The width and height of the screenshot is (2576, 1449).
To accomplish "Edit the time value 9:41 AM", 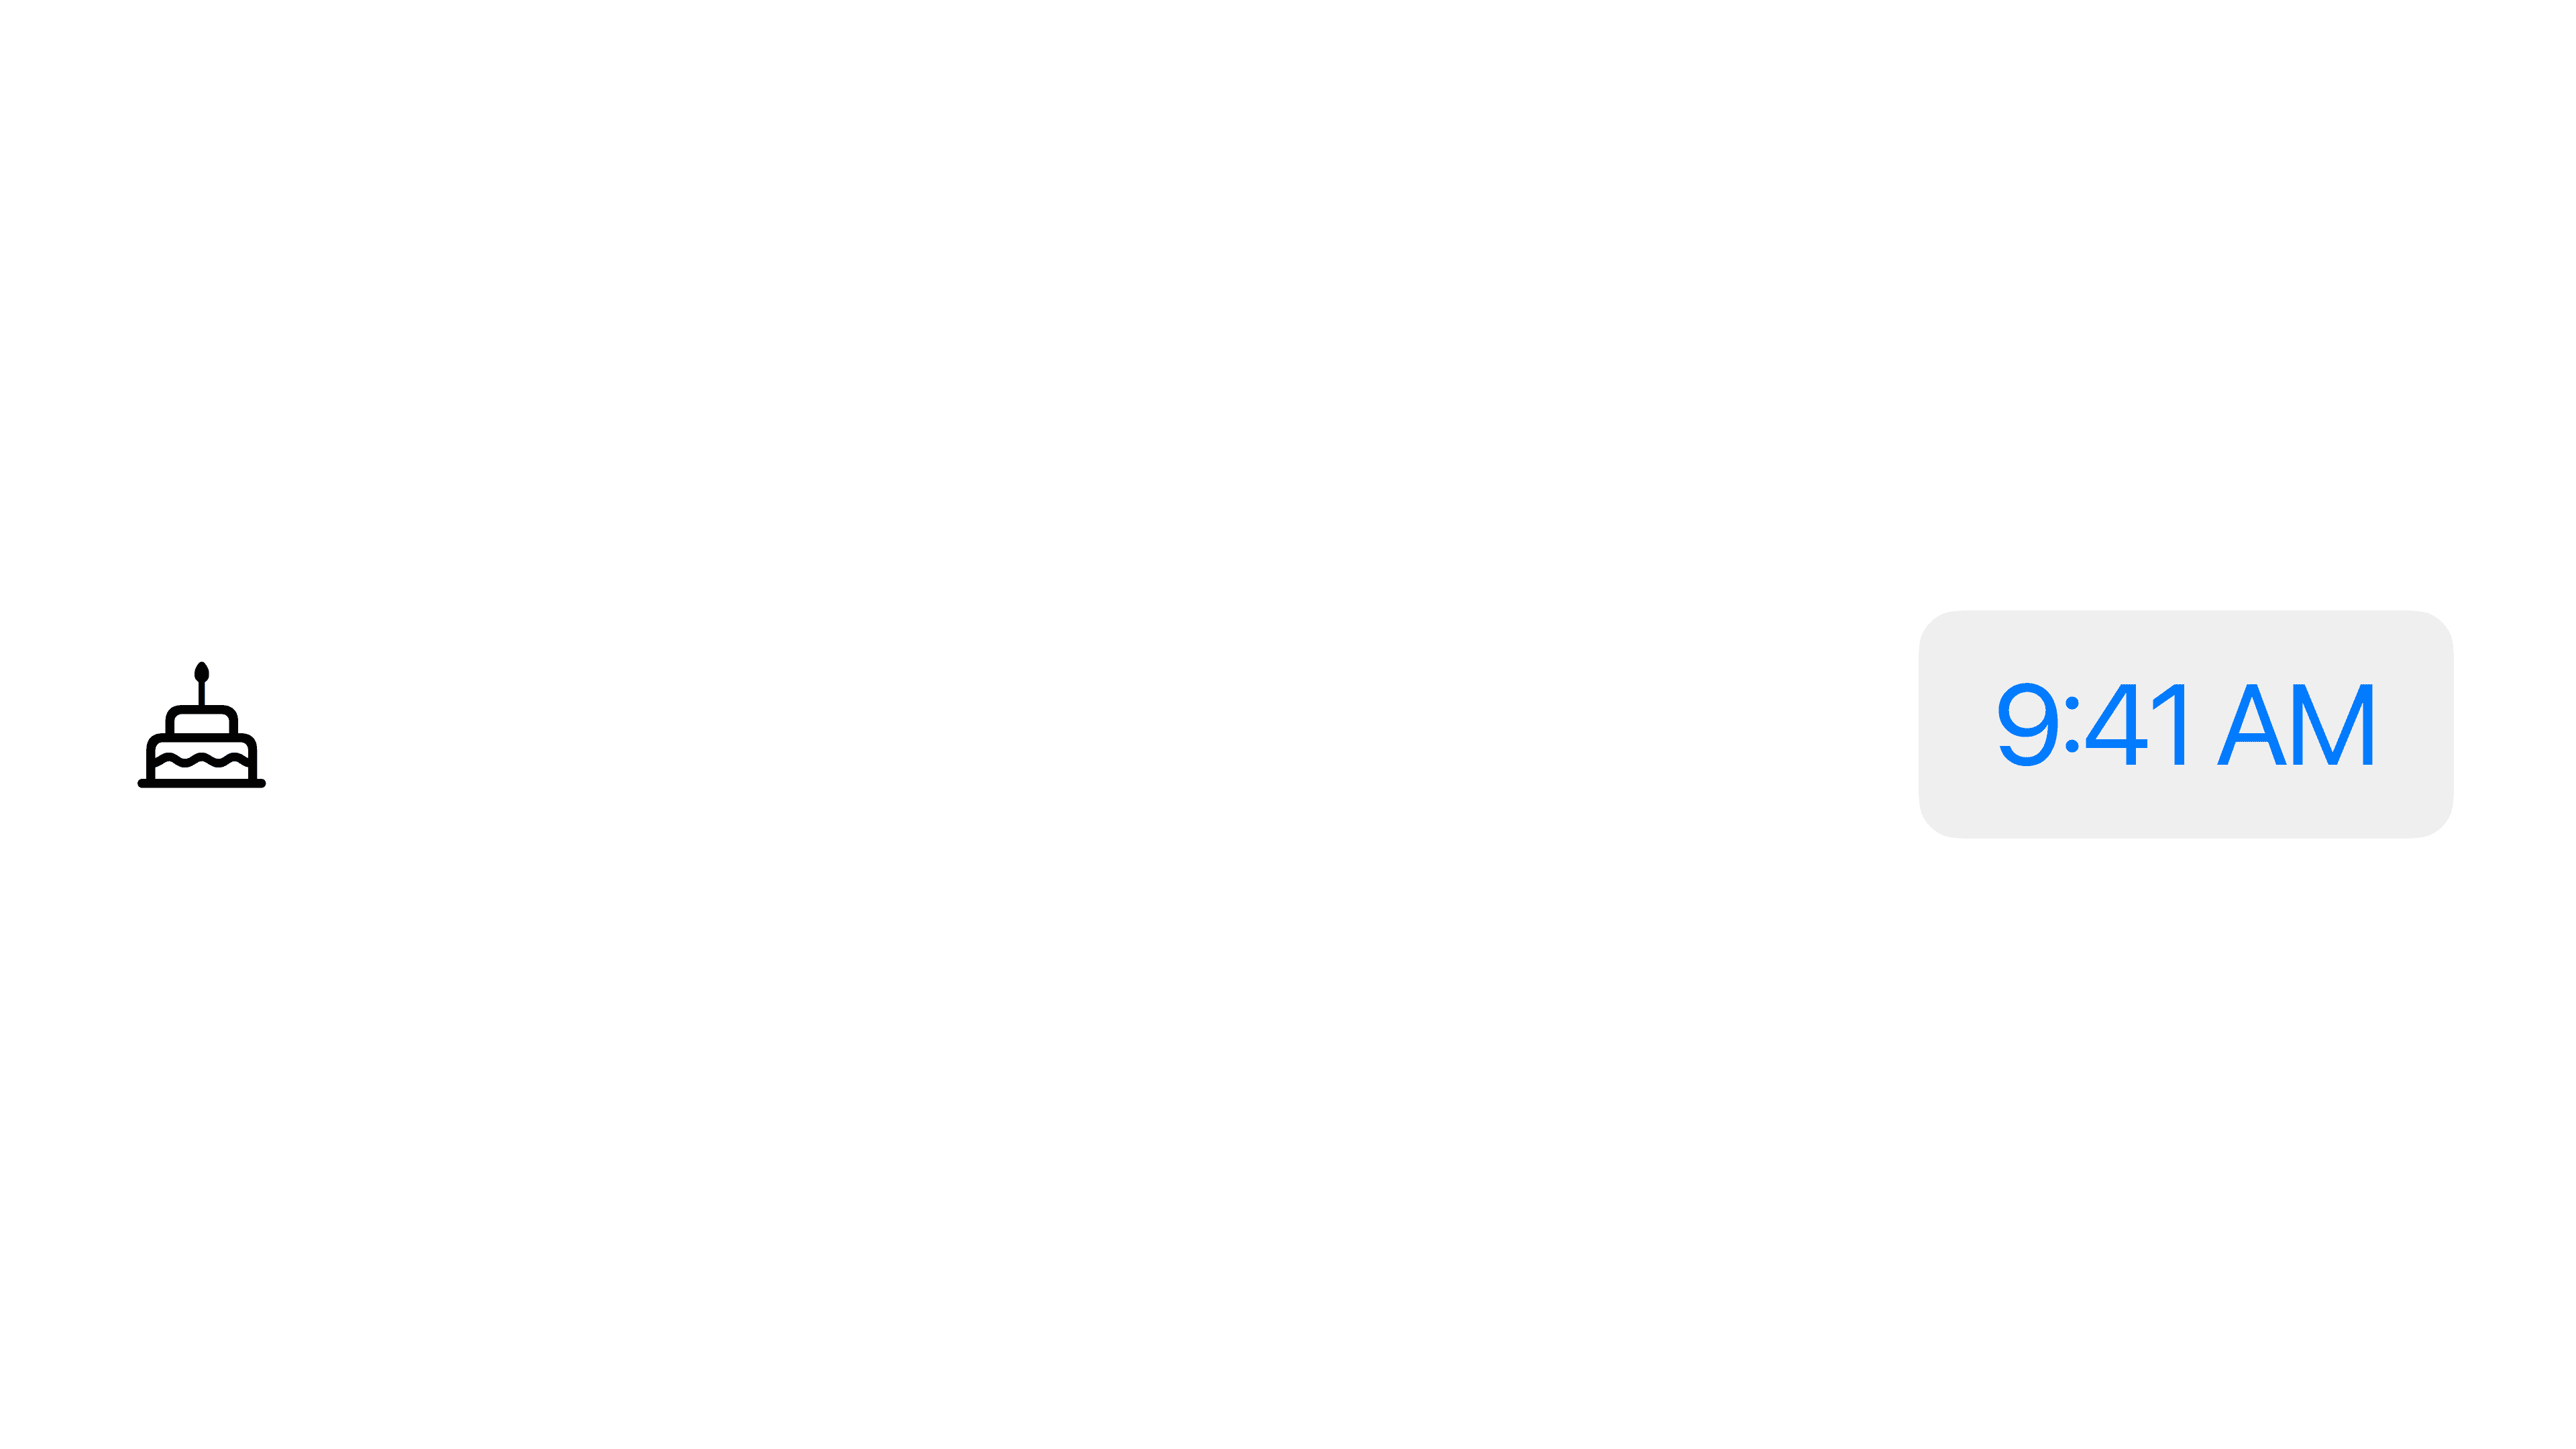I will point(2185,724).
